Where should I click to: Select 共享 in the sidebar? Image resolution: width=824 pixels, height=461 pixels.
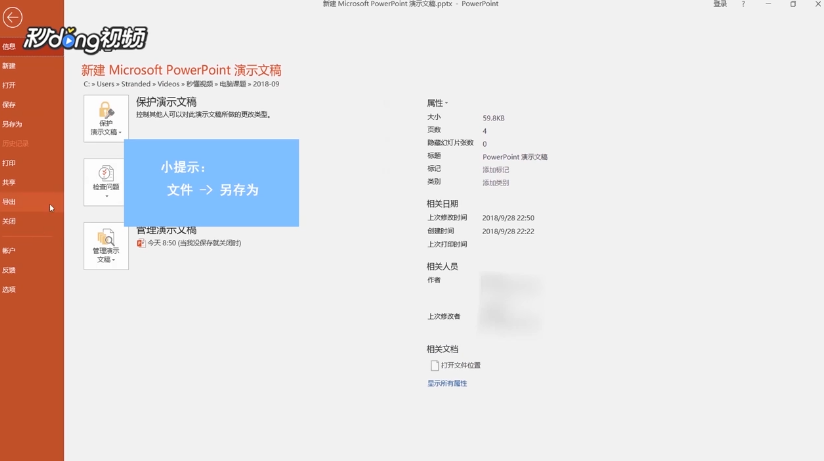tap(9, 182)
